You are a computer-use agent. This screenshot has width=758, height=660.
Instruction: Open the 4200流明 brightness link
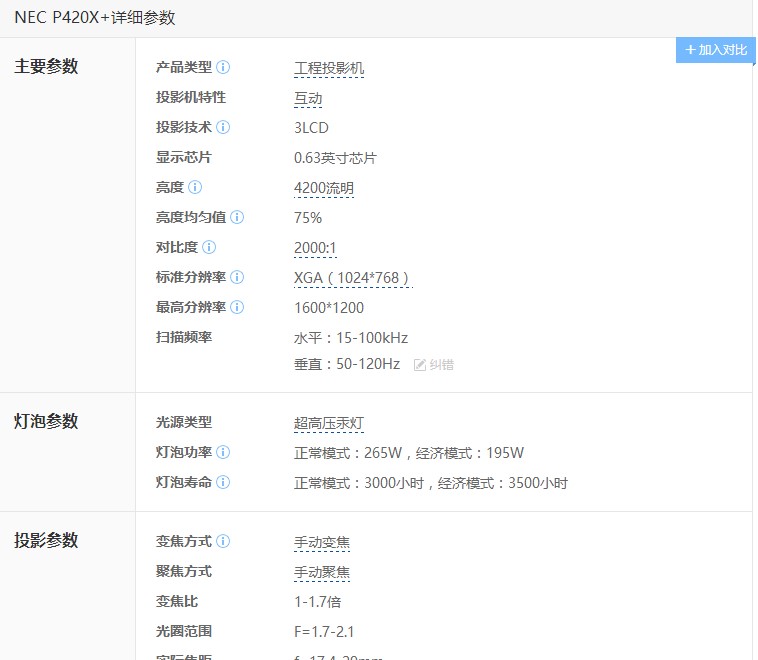324,188
